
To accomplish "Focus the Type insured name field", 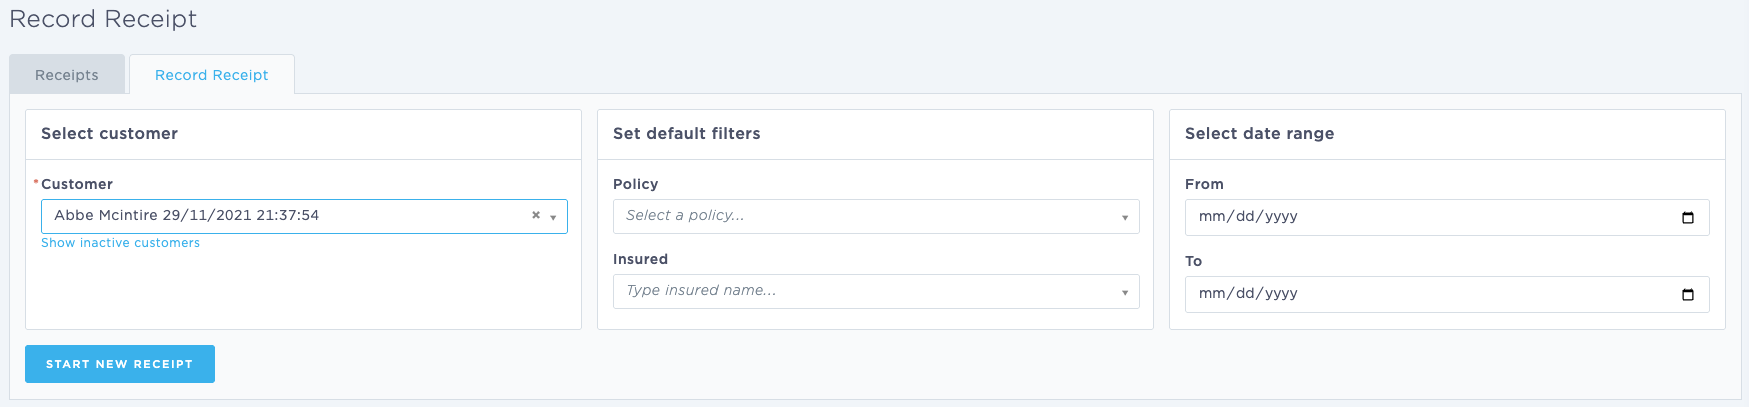I will click(x=876, y=291).
